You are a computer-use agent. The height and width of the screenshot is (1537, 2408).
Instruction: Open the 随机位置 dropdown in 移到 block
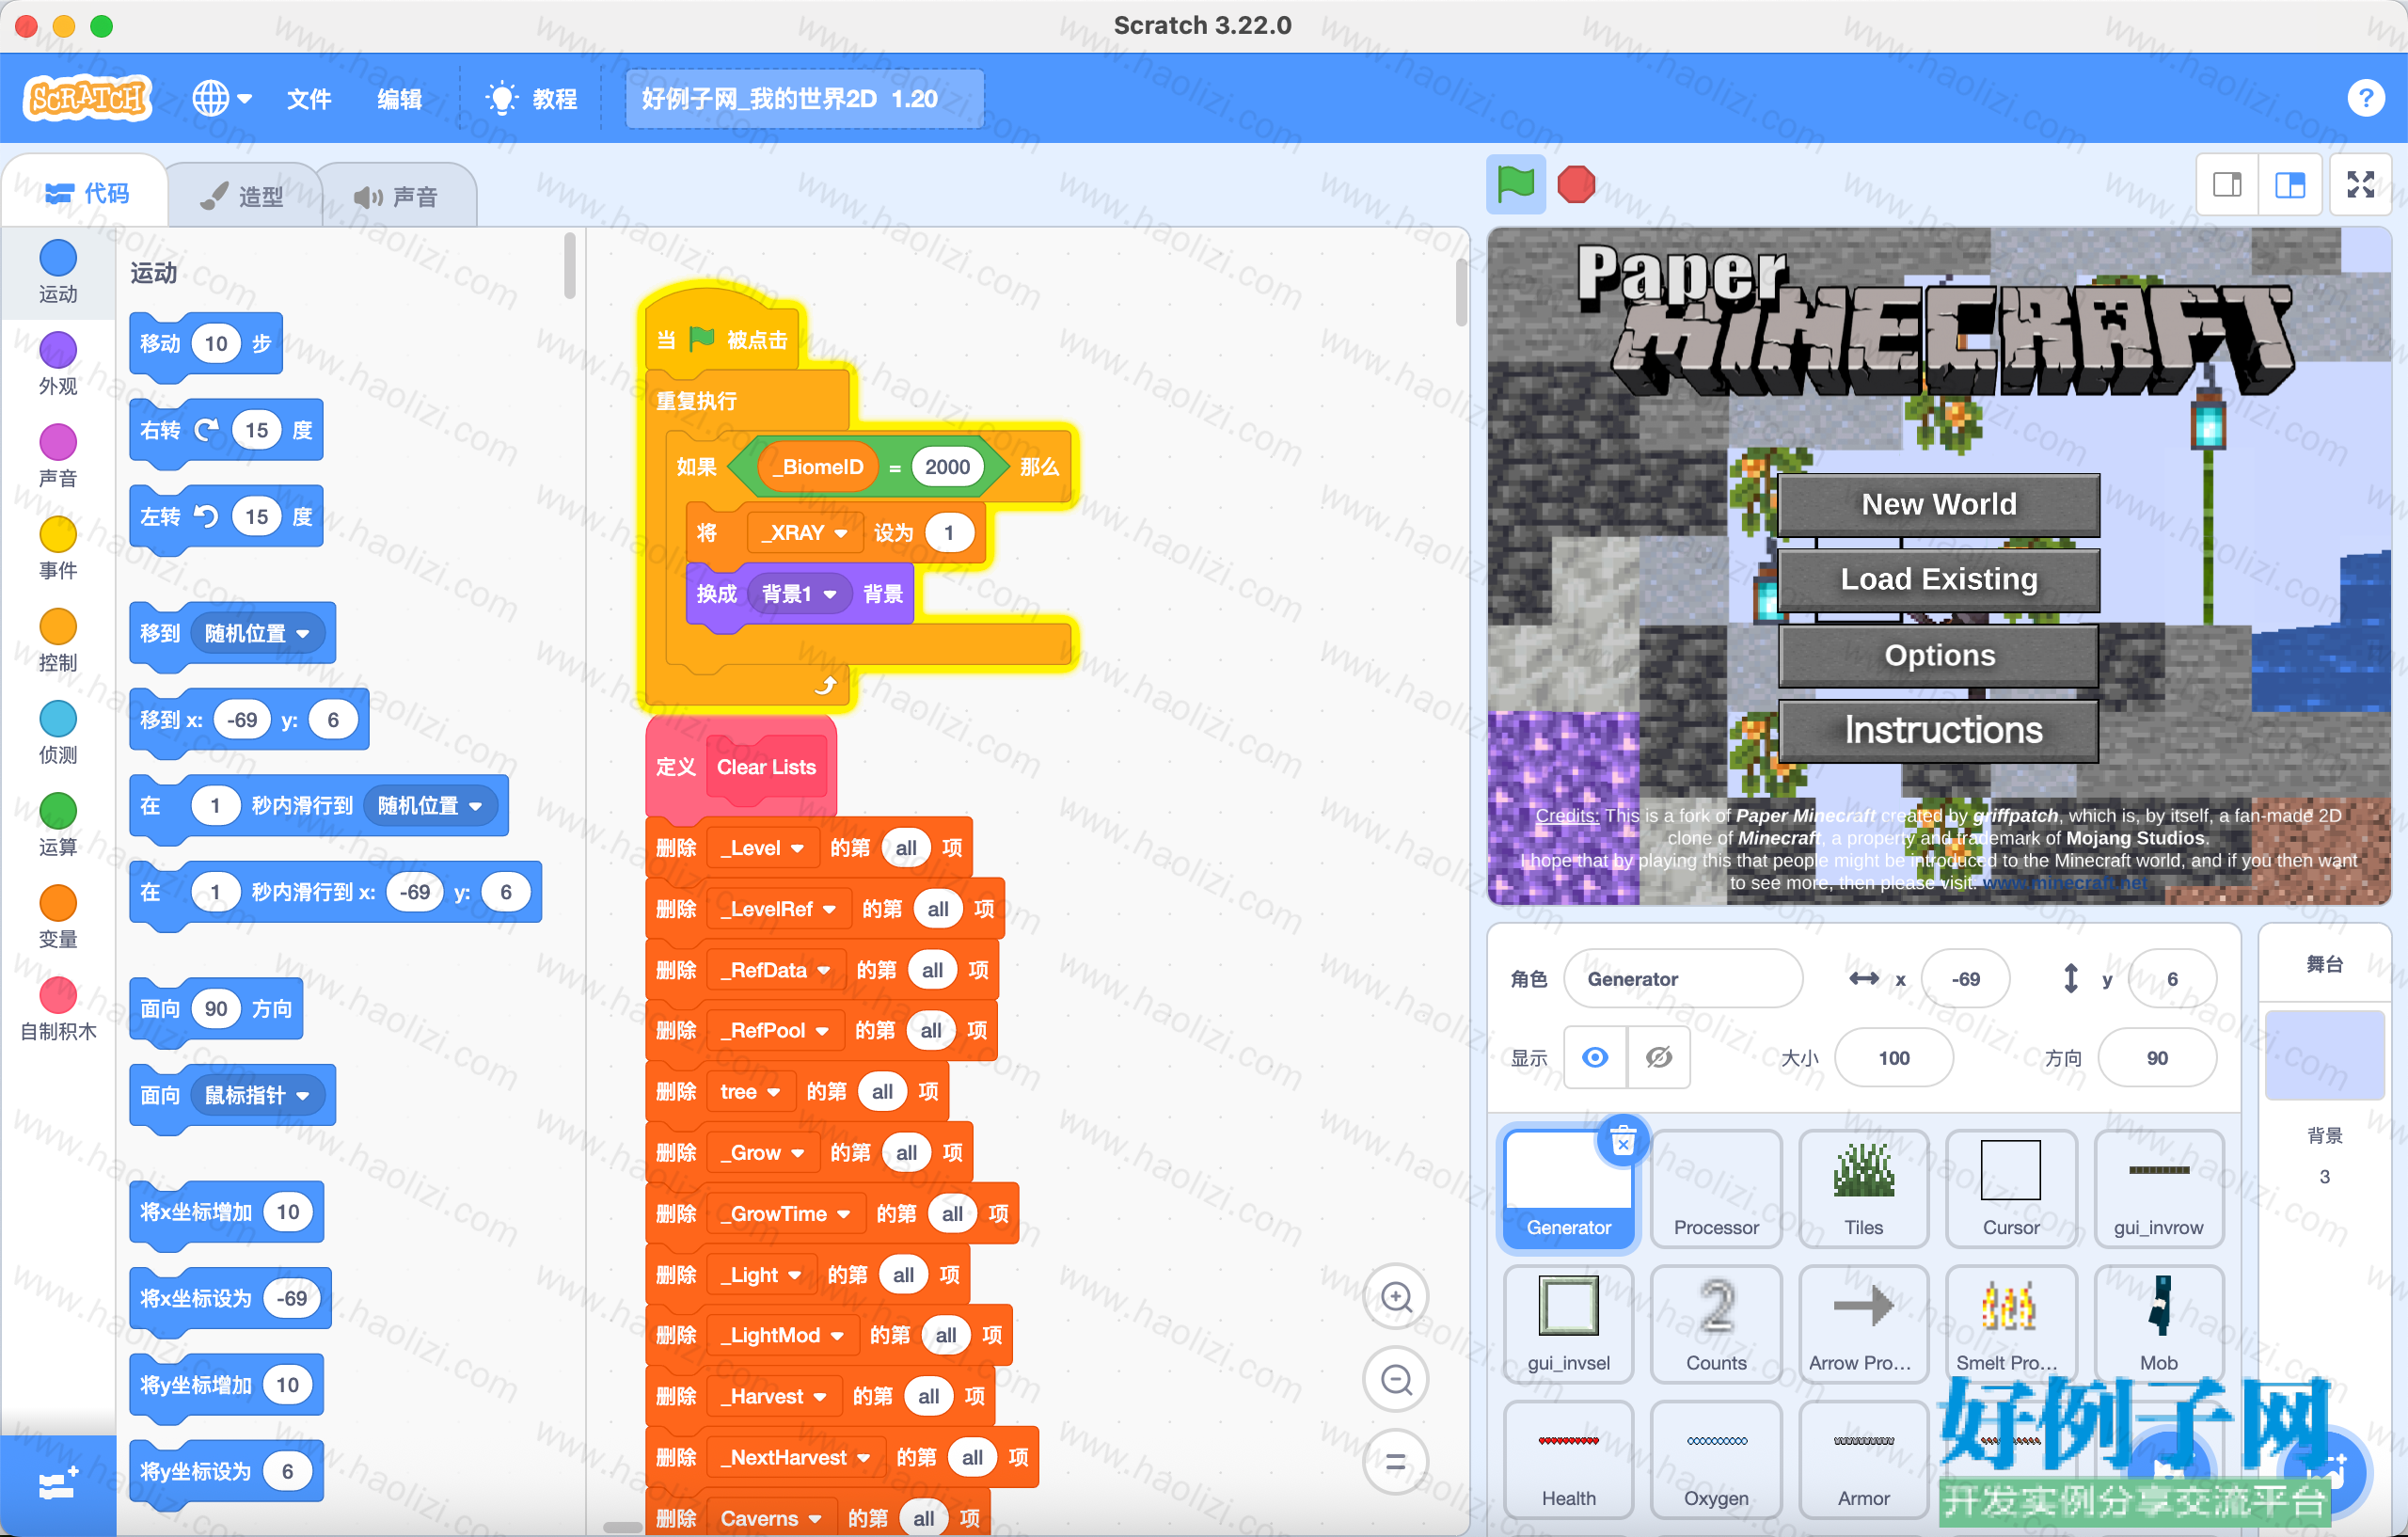coord(257,634)
